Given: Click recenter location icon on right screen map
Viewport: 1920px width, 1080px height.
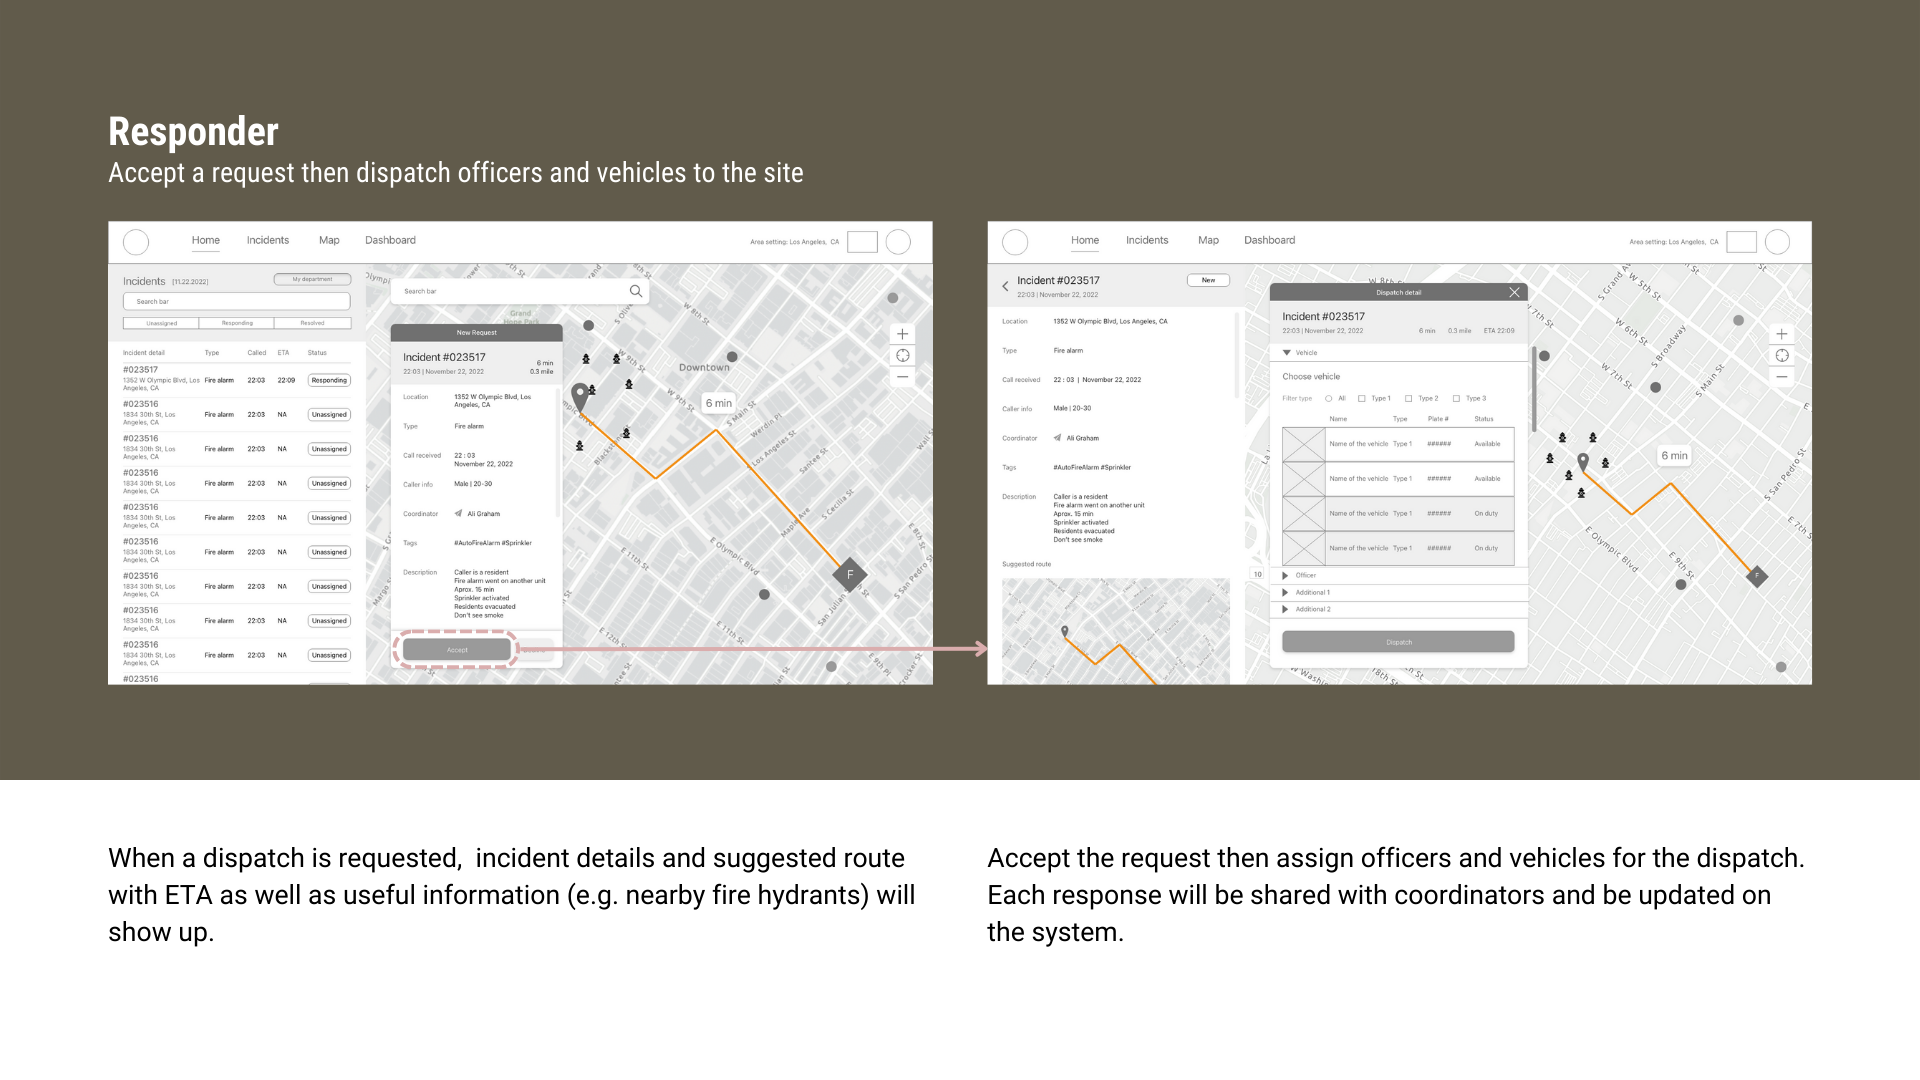Looking at the screenshot, I should click(1781, 356).
